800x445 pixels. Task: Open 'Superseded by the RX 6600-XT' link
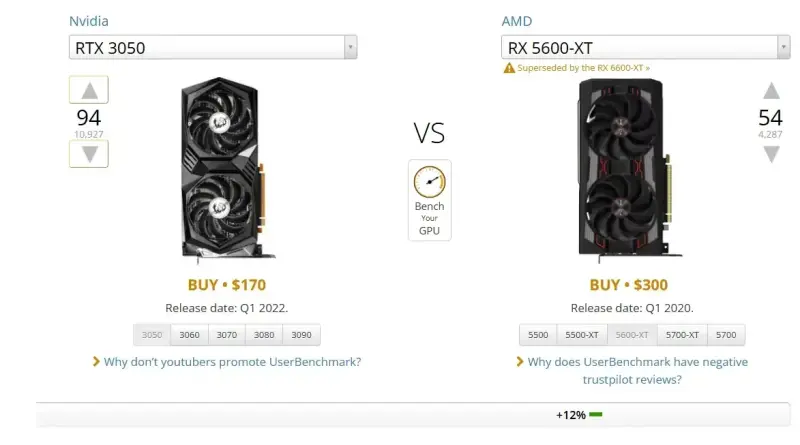pyautogui.click(x=583, y=68)
